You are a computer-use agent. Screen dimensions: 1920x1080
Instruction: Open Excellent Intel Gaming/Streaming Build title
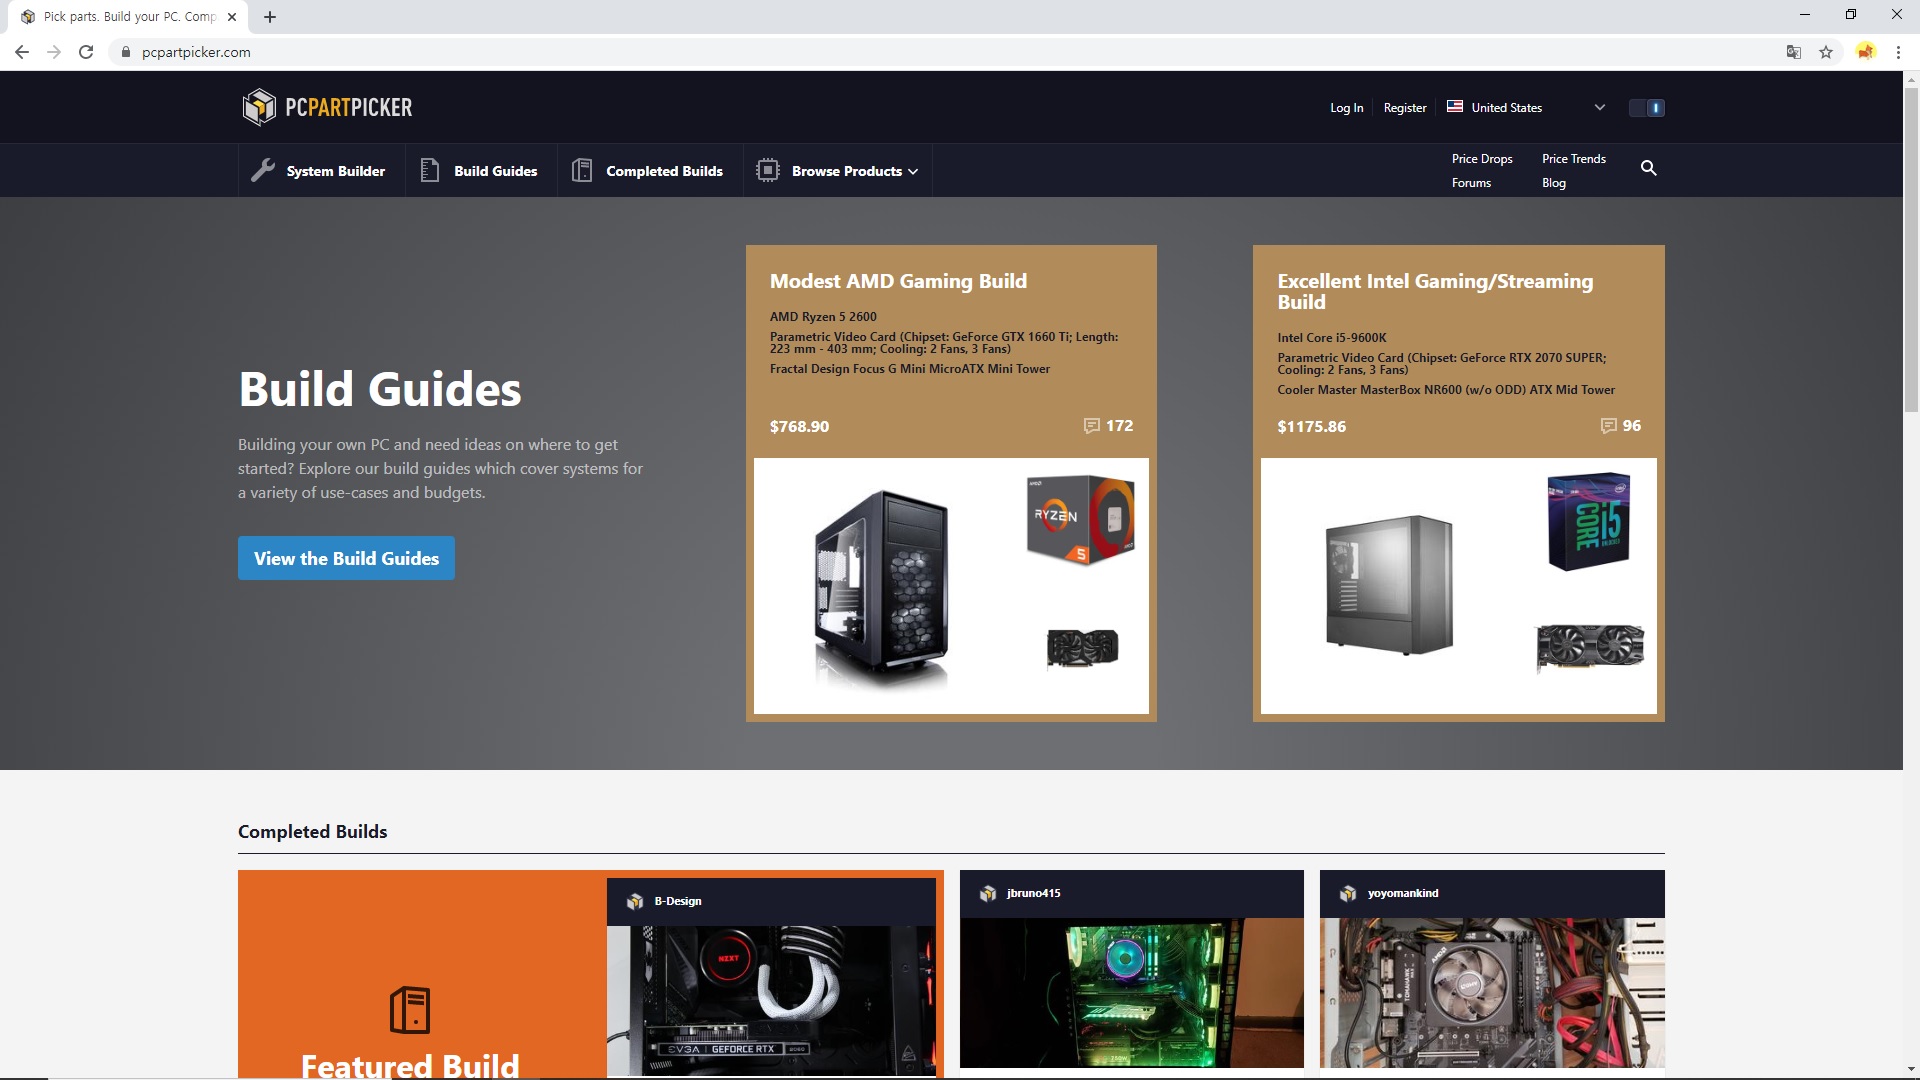(1435, 291)
